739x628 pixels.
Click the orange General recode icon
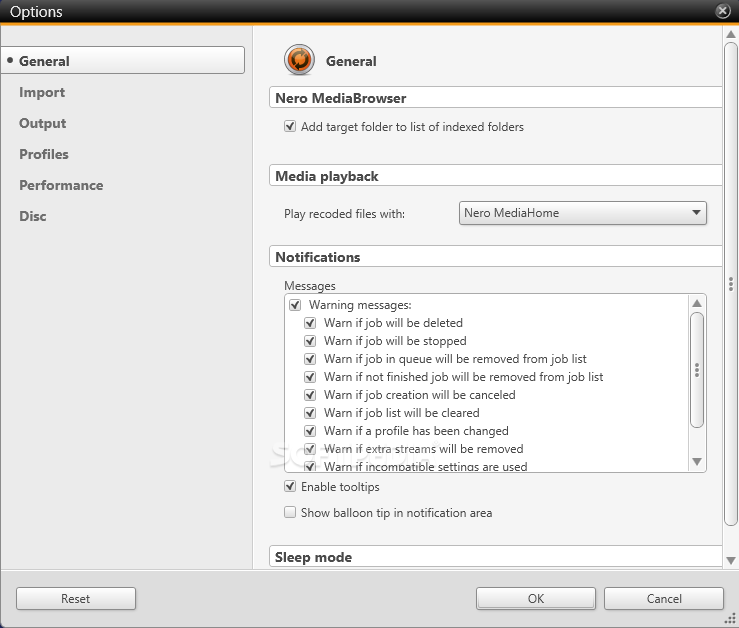(299, 60)
